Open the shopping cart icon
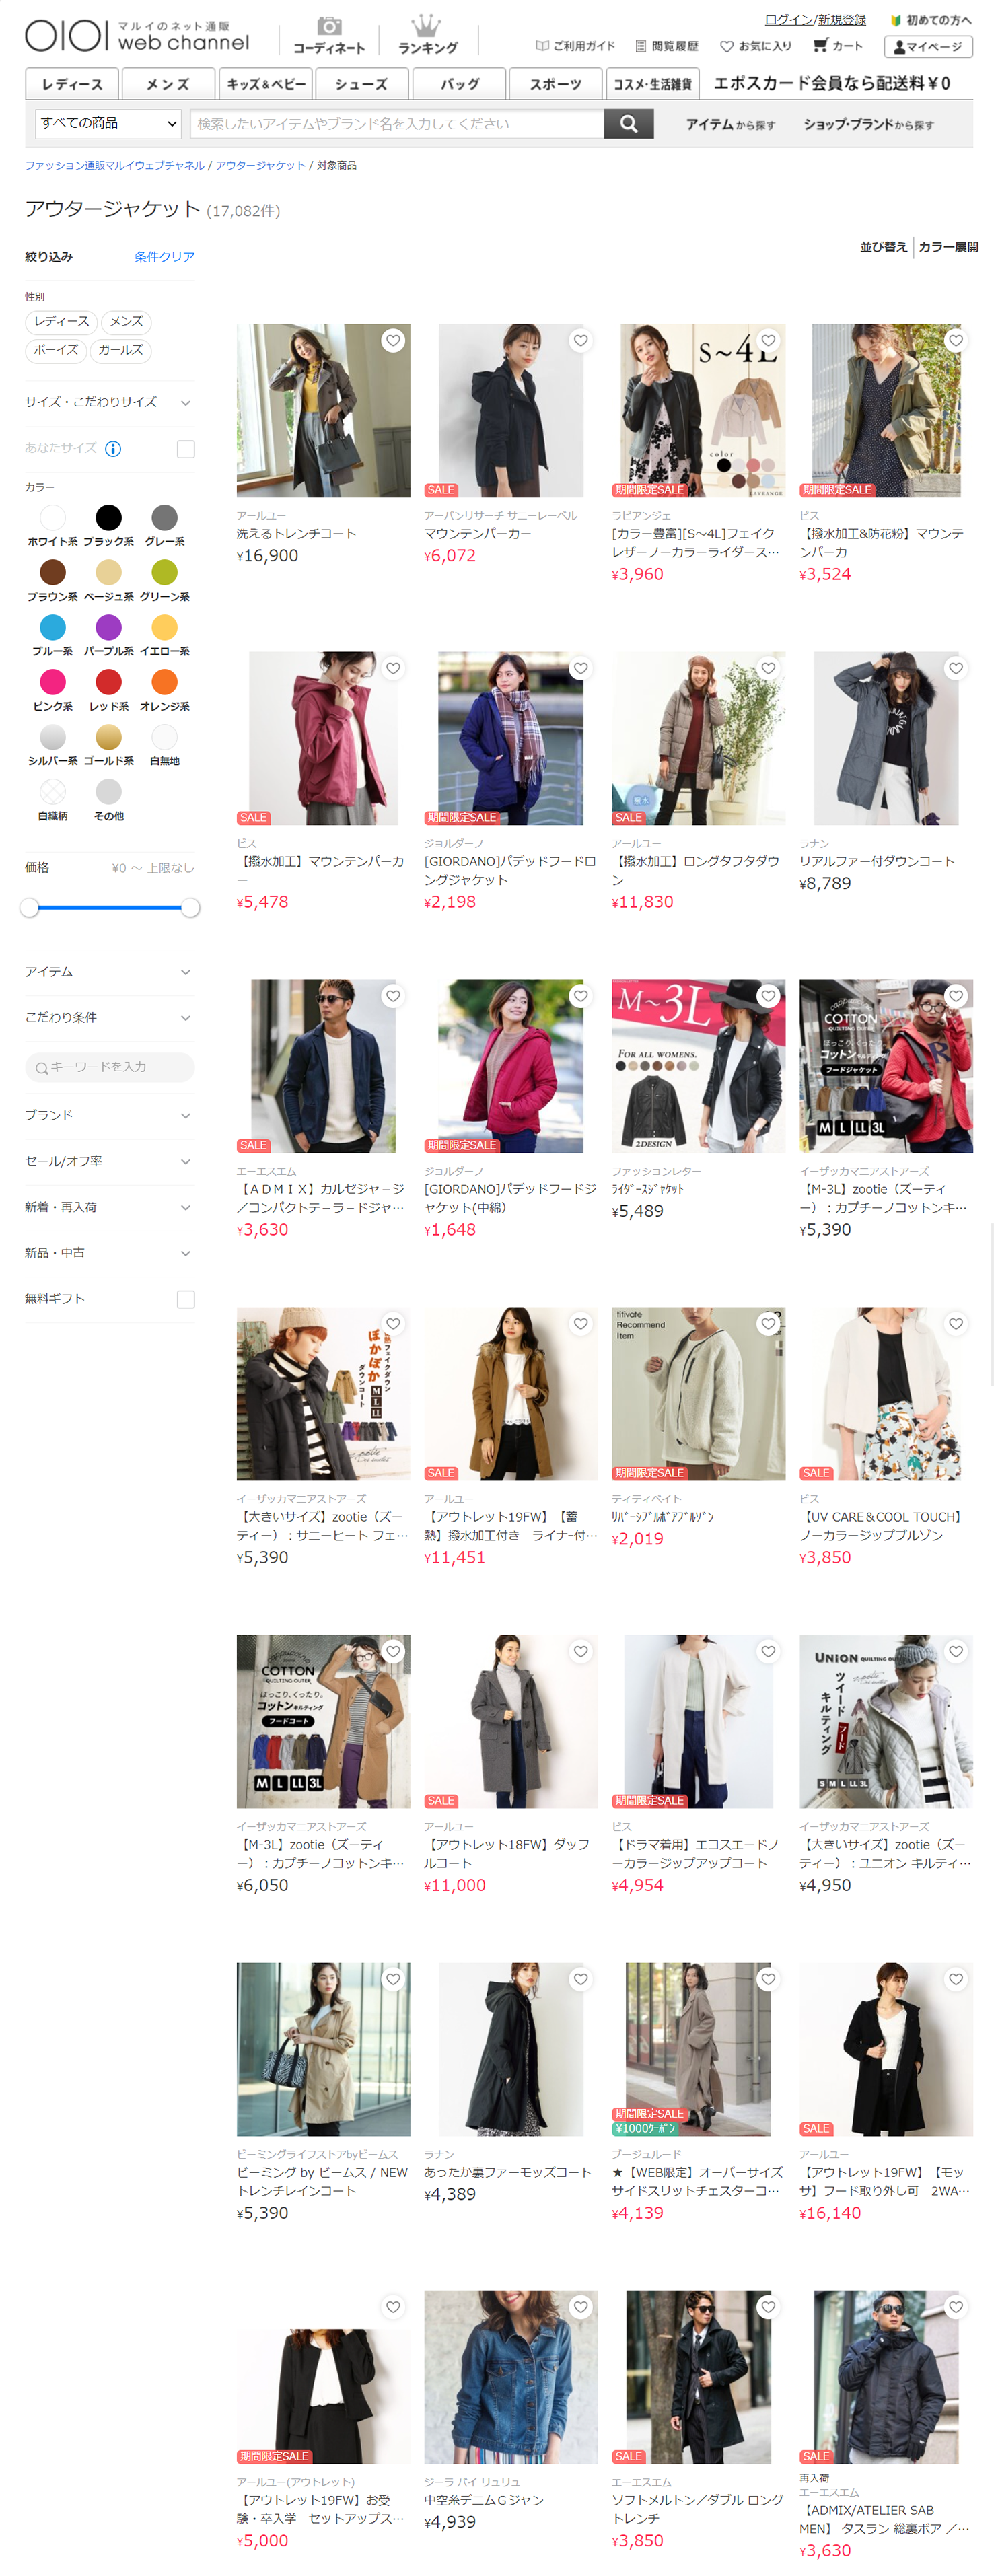This screenshot has height=2576, width=998. tap(820, 45)
